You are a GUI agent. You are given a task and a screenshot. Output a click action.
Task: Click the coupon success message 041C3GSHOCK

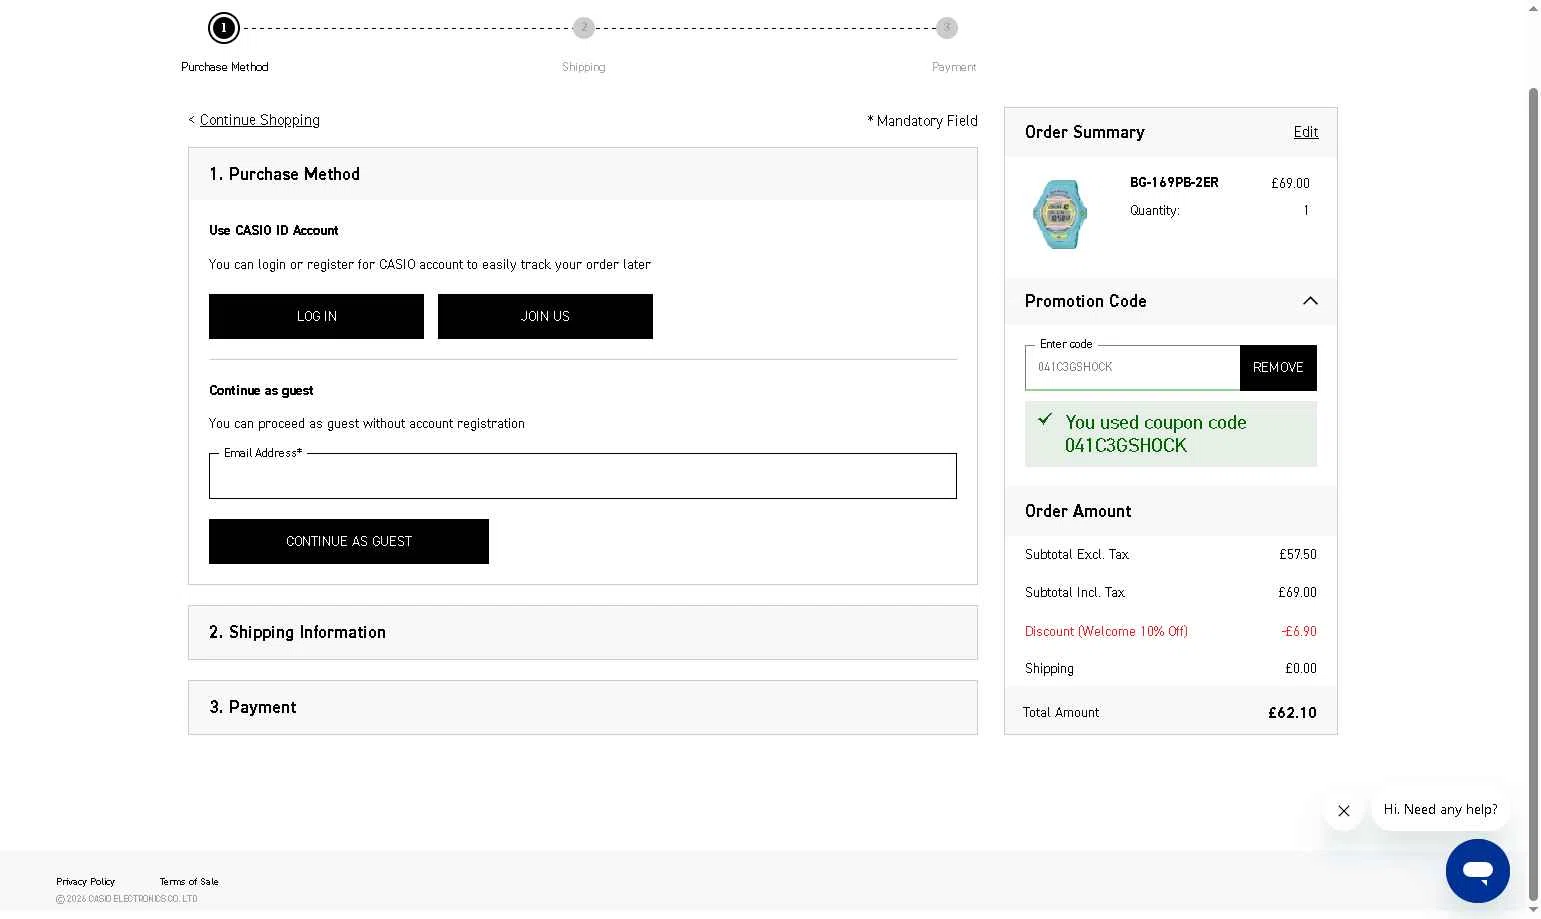click(x=1171, y=434)
